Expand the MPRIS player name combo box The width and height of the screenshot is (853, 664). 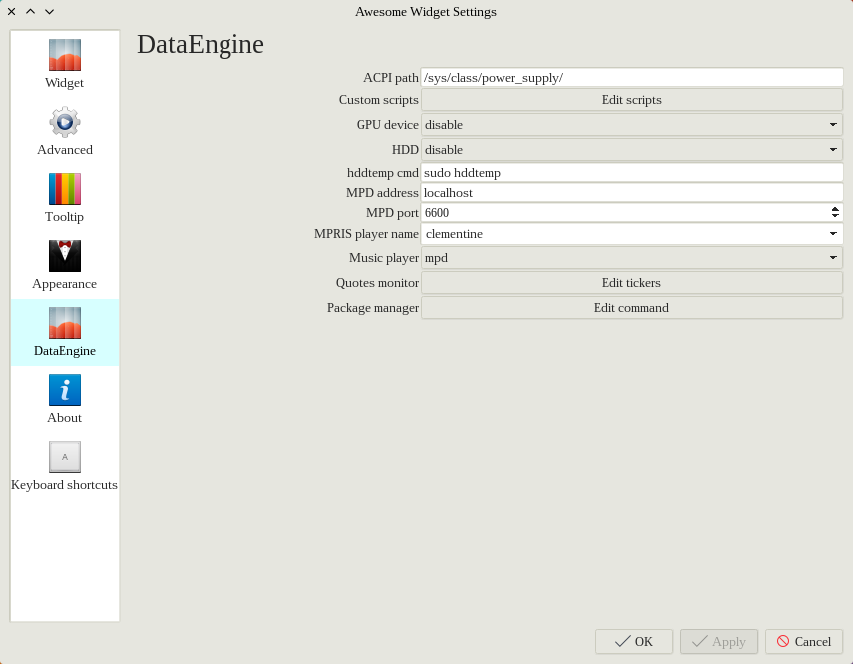(631, 234)
